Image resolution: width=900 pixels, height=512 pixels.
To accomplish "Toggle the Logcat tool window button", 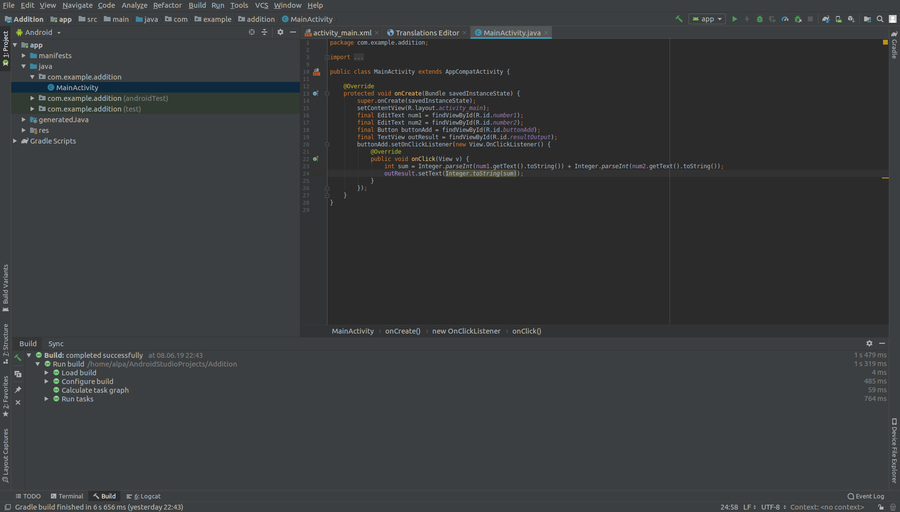I will [x=143, y=496].
